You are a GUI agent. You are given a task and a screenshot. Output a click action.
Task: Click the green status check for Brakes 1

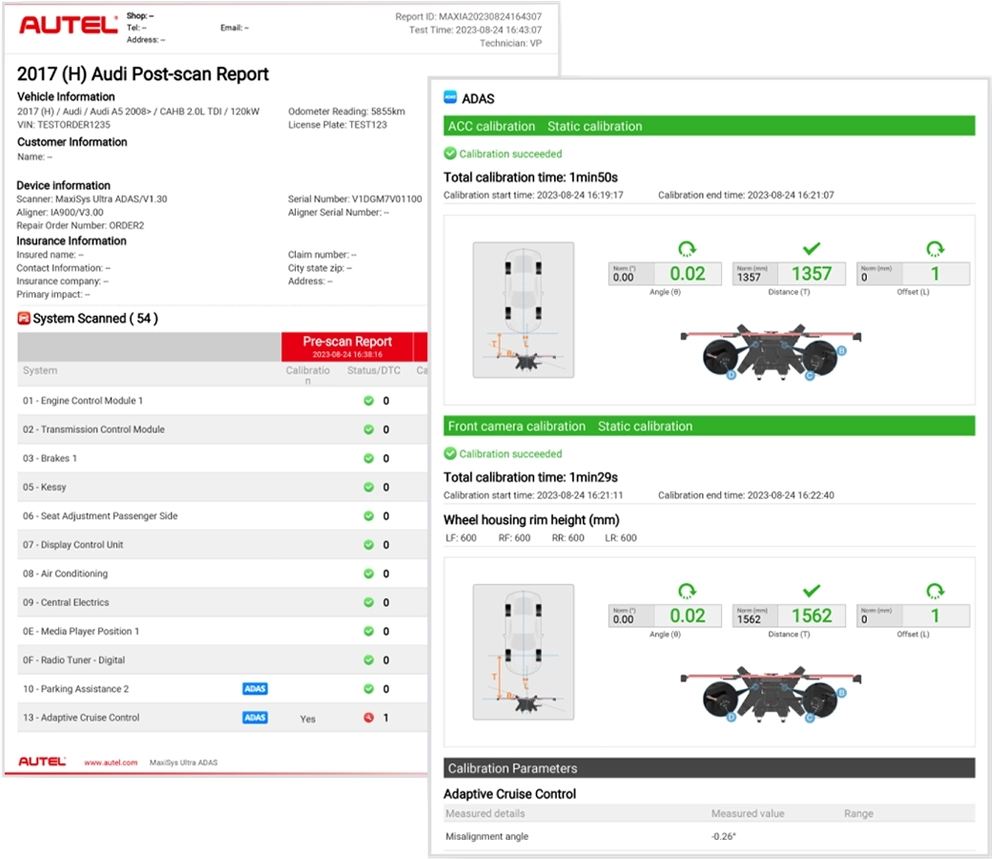pos(369,458)
